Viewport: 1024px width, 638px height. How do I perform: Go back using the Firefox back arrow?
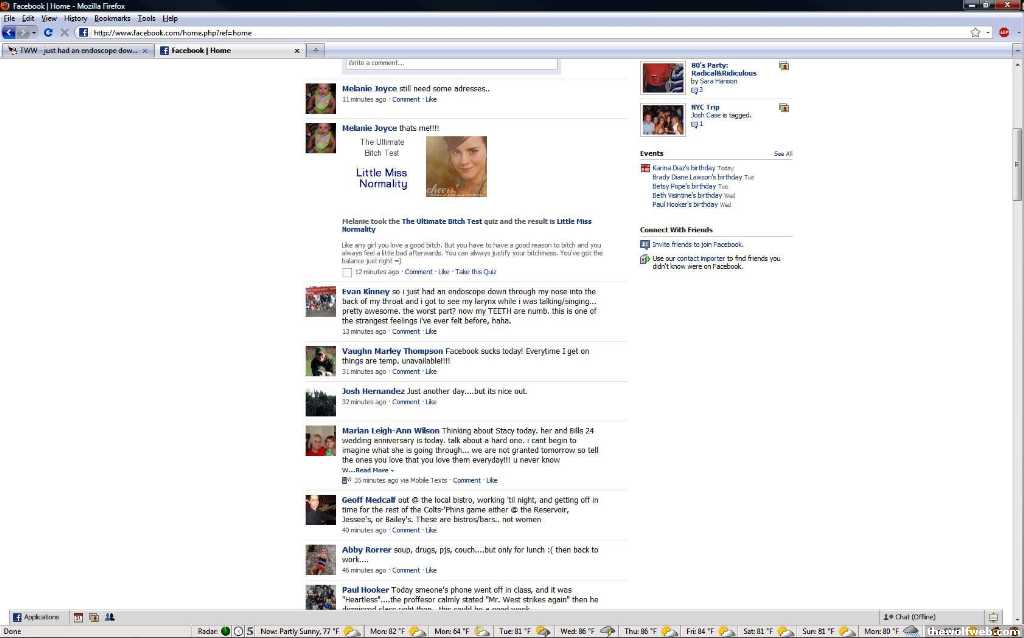tap(8, 33)
